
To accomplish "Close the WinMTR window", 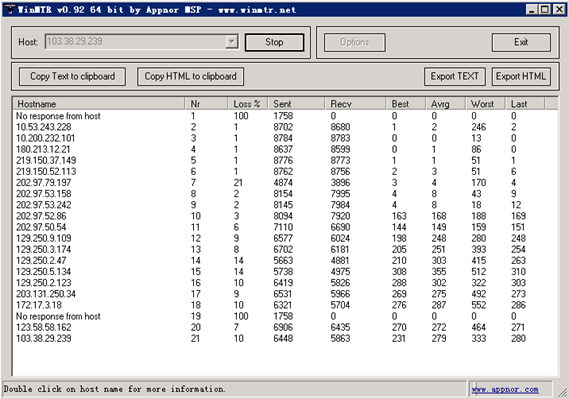I will point(559,9).
